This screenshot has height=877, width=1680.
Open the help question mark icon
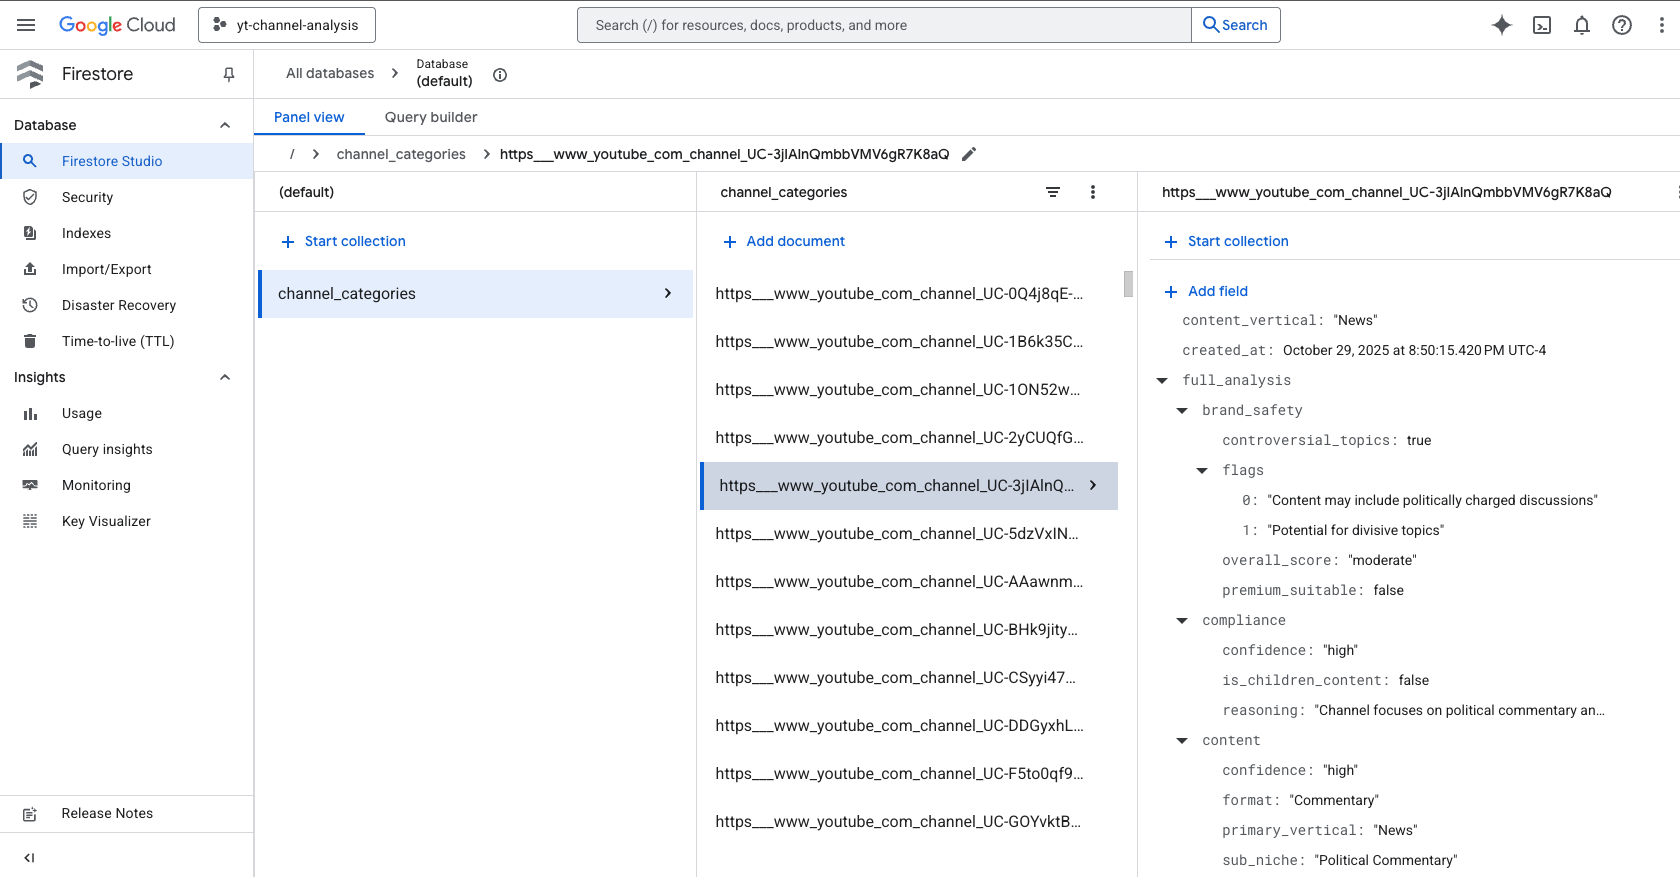(x=1622, y=25)
